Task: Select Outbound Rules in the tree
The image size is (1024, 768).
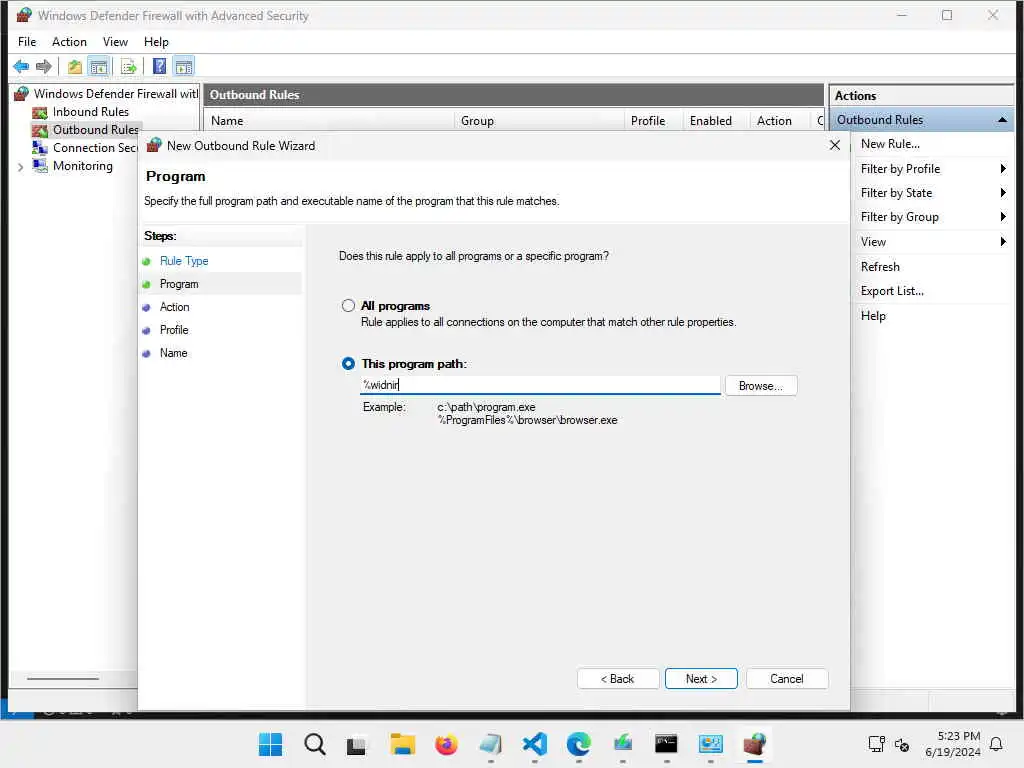Action: pos(95,130)
